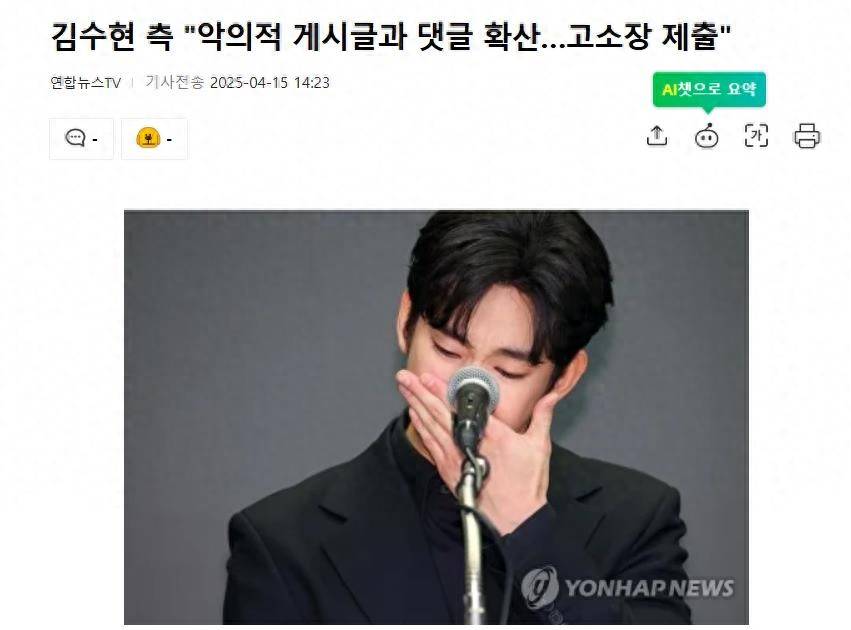Open the 연합뉴스TV source link
Image resolution: width=851 pixels, height=630 pixels.
pyautogui.click(x=85, y=83)
